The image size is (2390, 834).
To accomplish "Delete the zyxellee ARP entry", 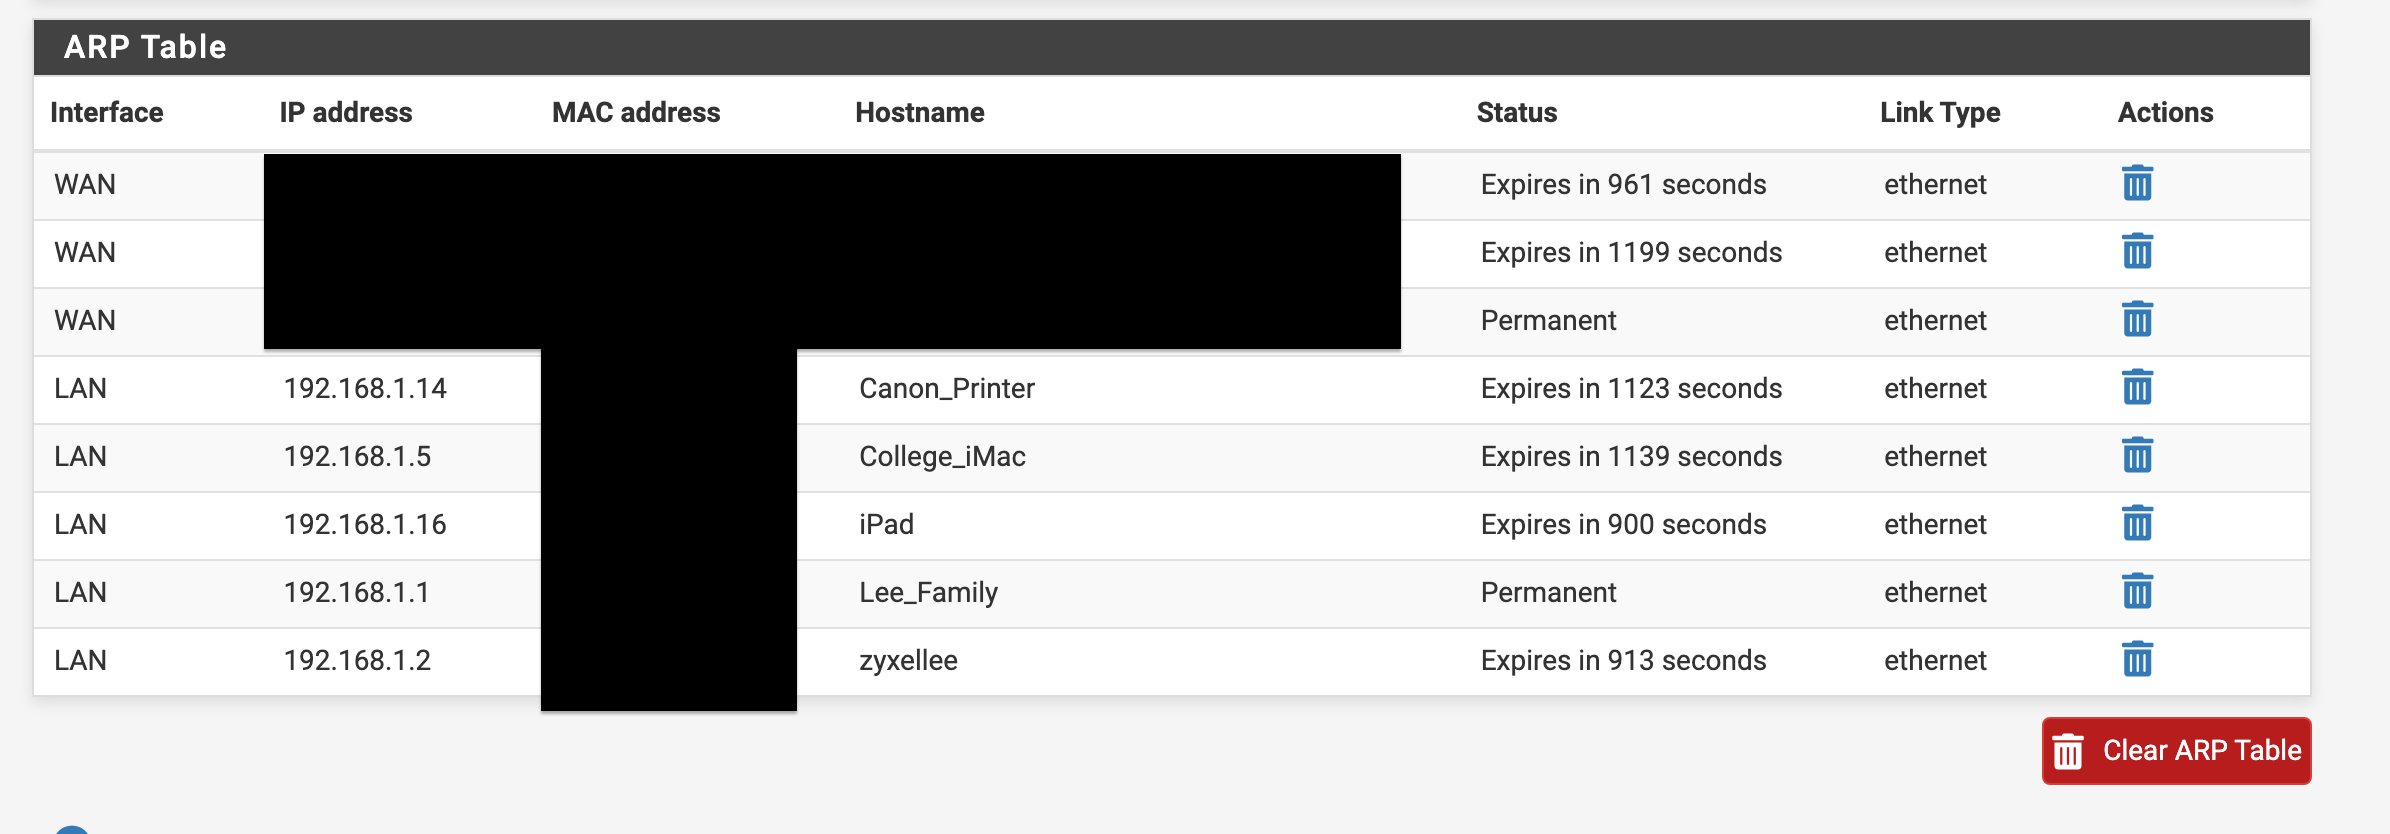I will click(2137, 660).
